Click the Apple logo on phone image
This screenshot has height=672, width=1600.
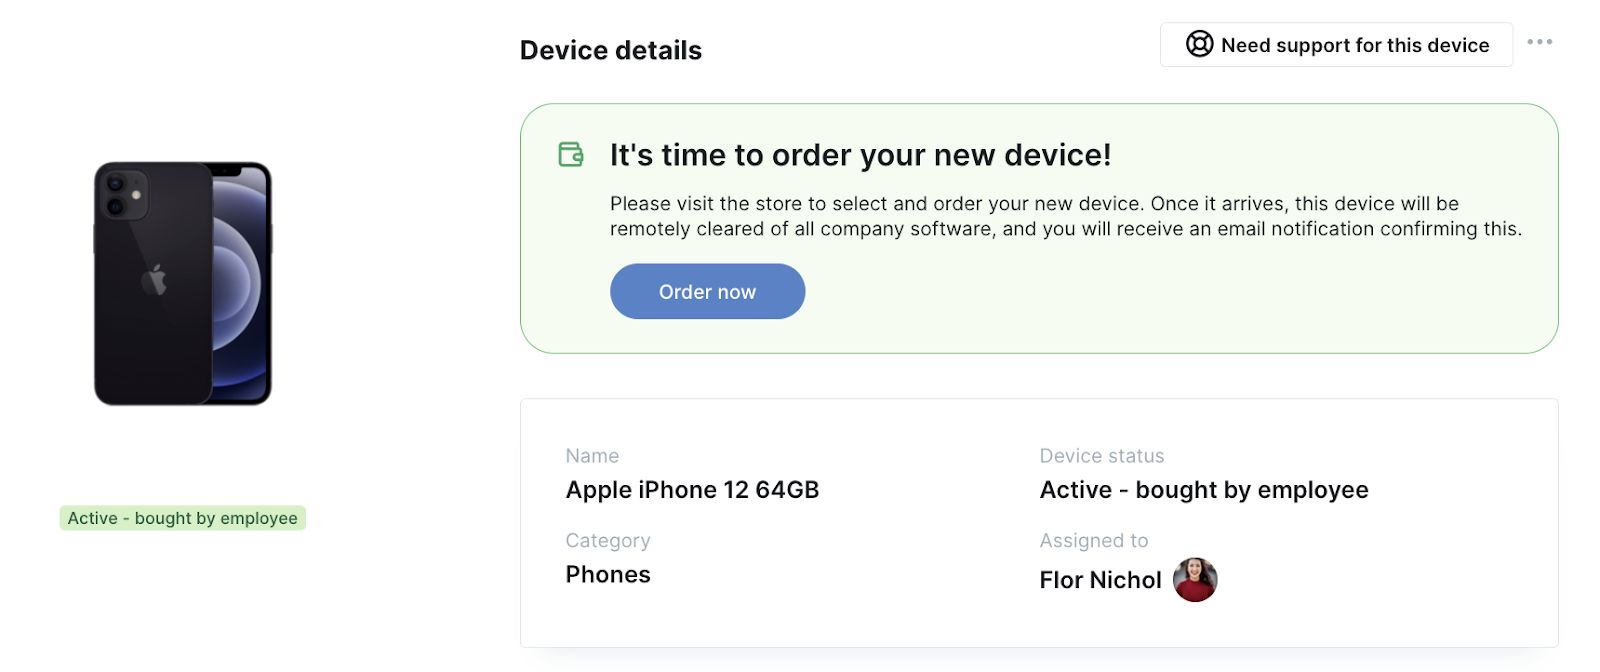(154, 280)
